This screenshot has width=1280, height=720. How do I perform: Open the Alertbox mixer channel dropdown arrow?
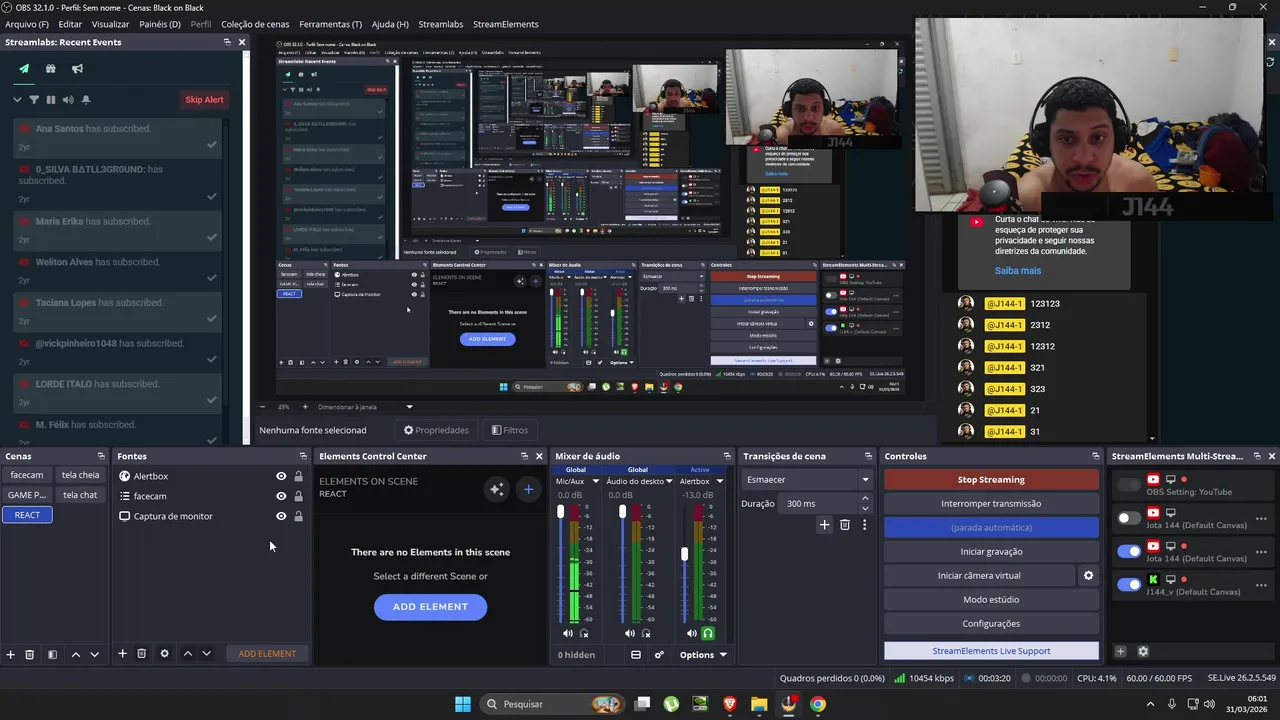pos(718,481)
